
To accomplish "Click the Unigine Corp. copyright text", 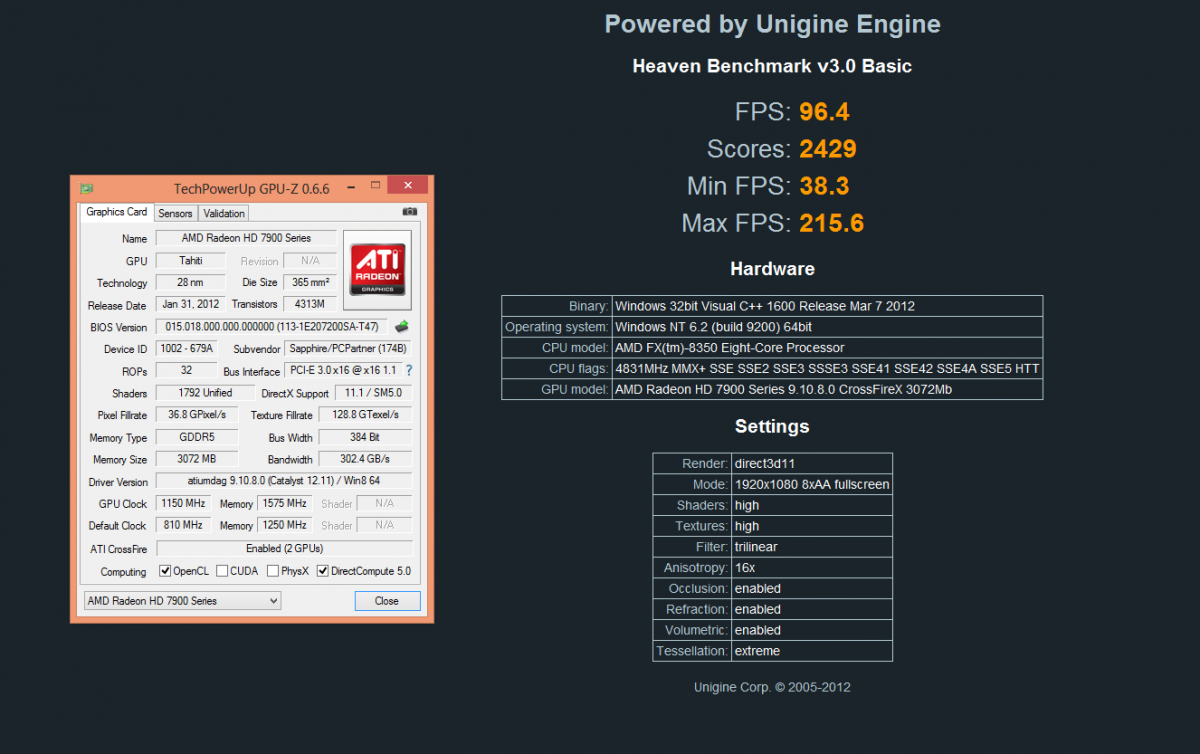I will [x=772, y=687].
